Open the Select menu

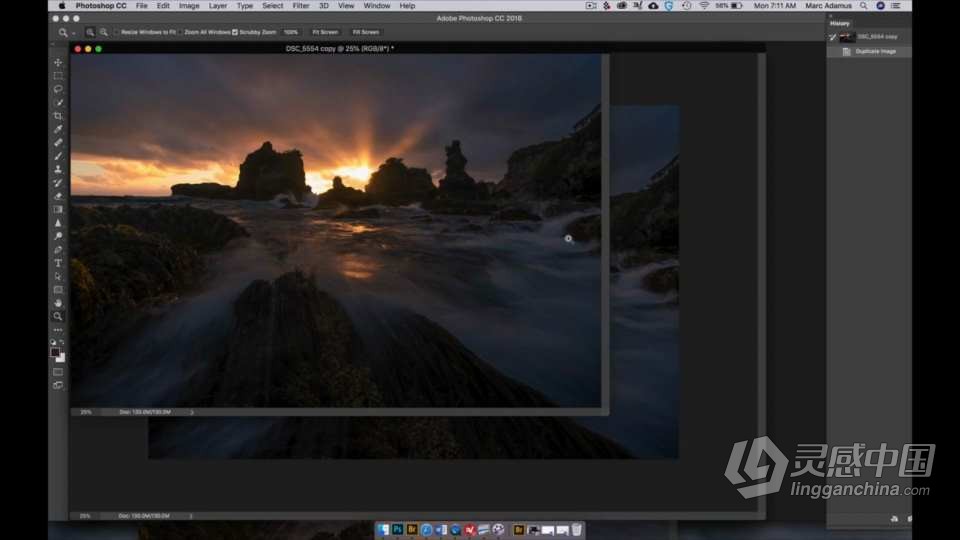[272, 6]
